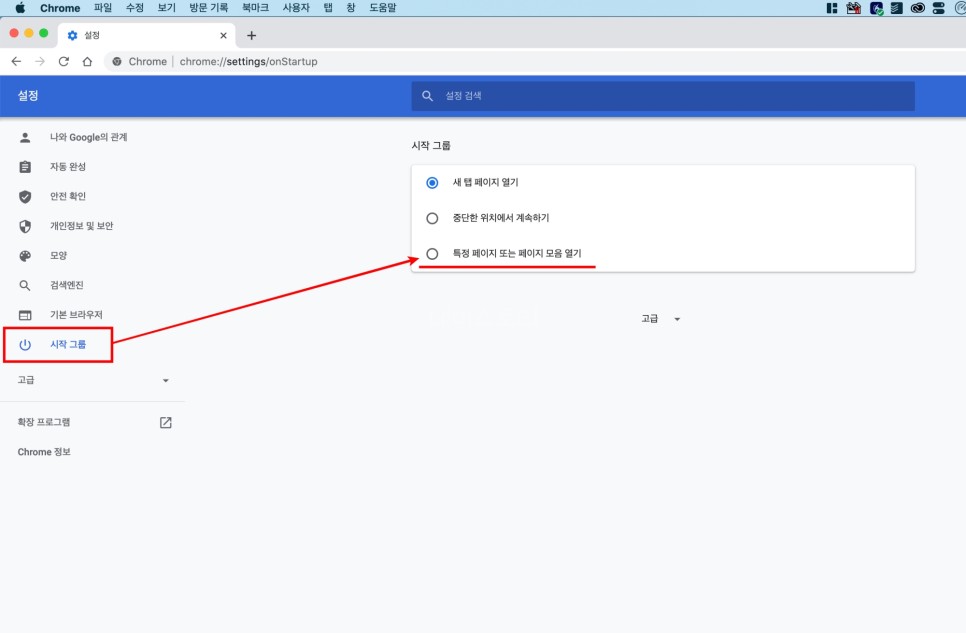
Task: Open the 수정 menu
Action: click(x=134, y=7)
